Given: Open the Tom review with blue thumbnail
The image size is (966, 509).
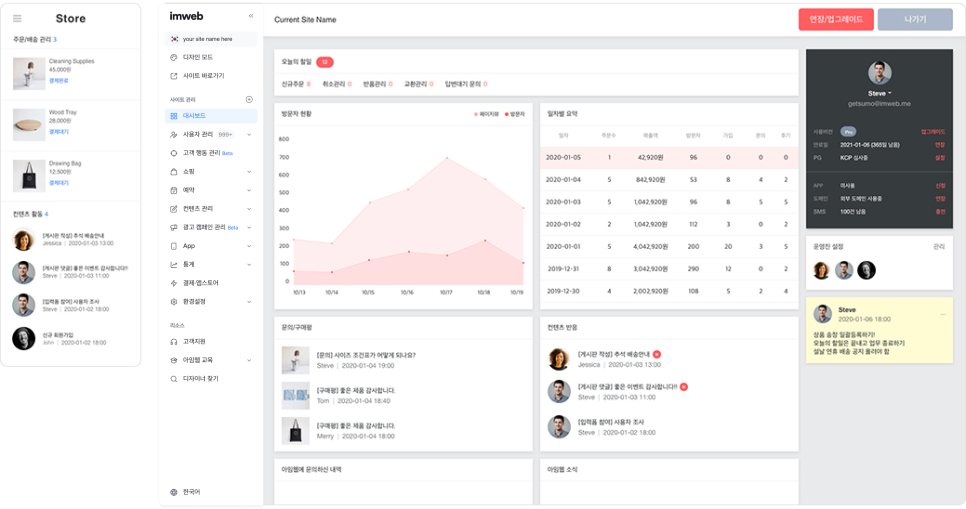Looking at the screenshot, I should (296, 396).
